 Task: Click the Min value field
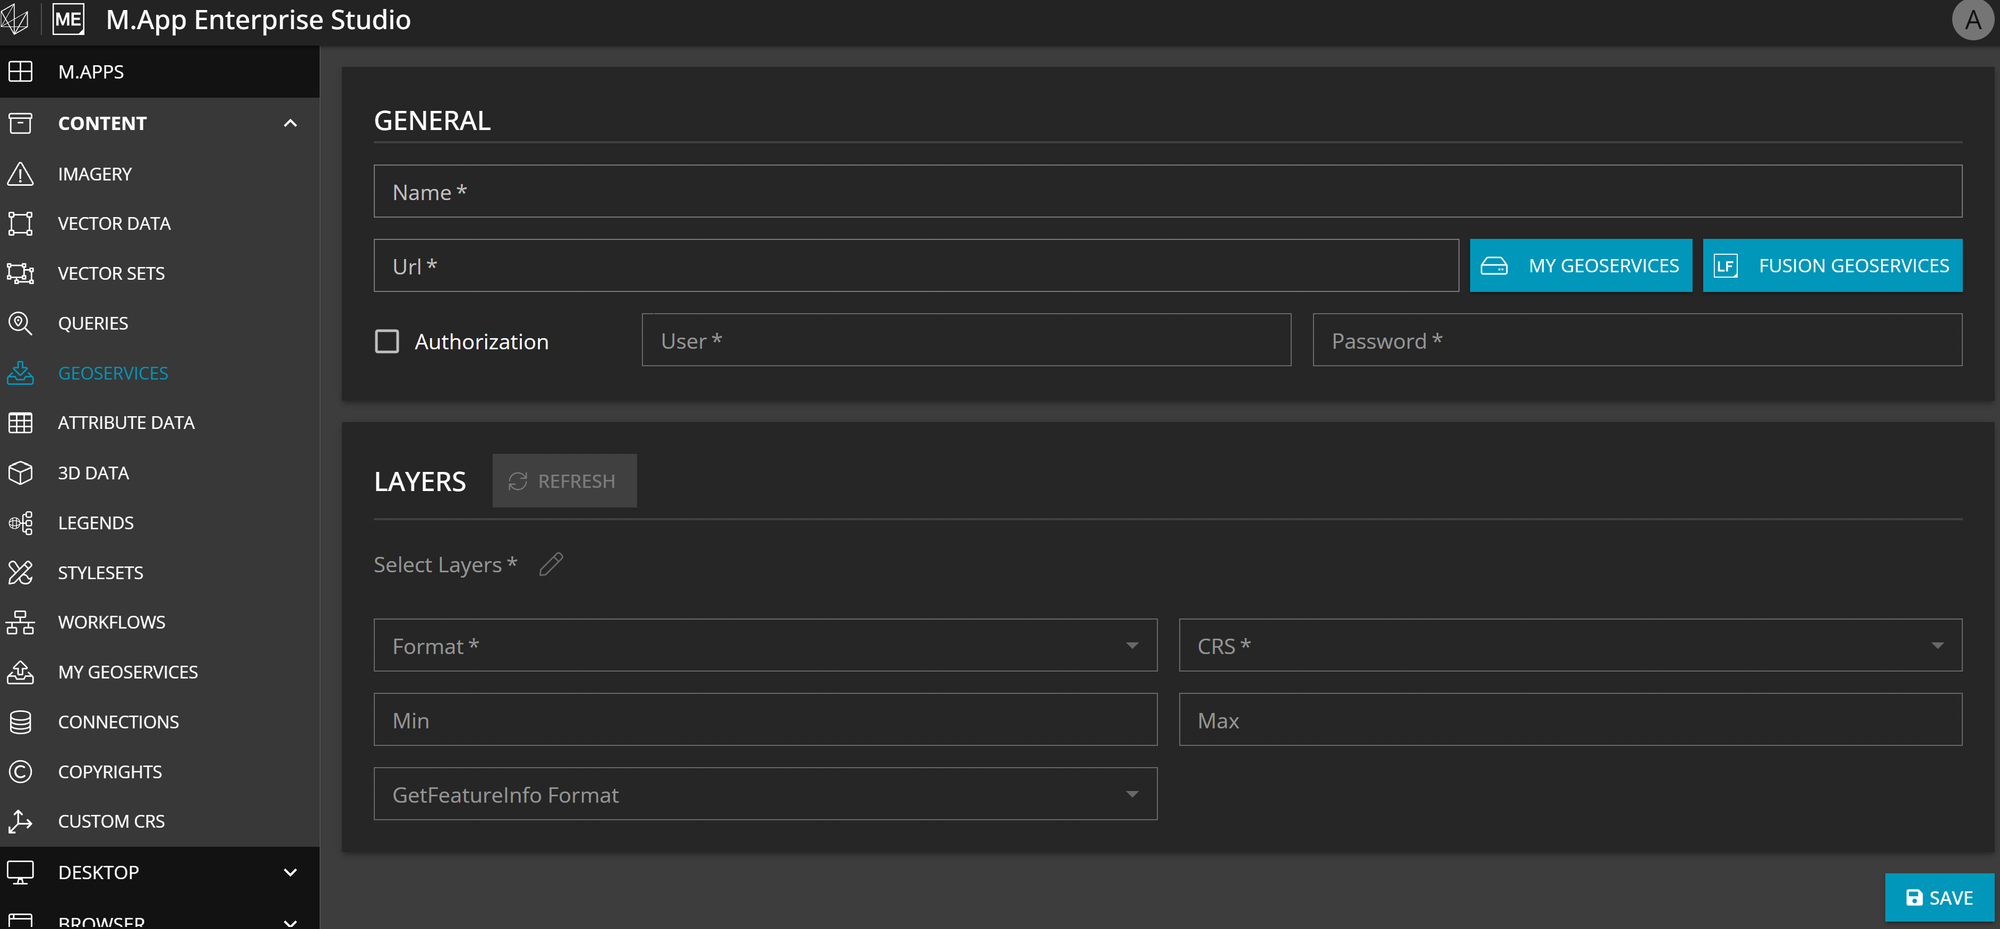click(x=765, y=719)
